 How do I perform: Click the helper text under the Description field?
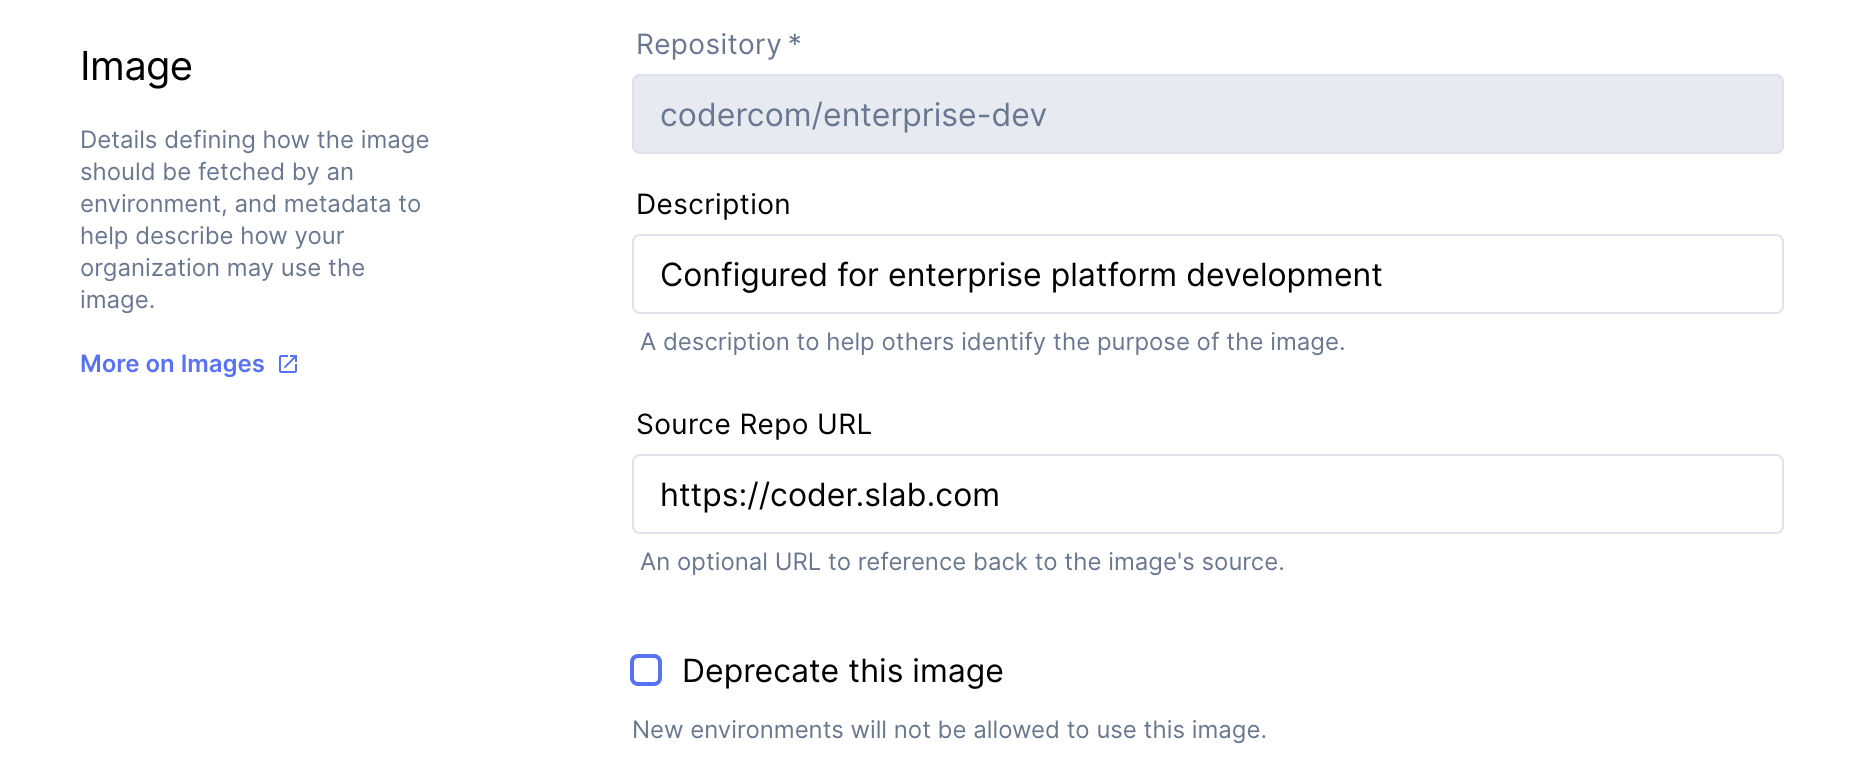click(x=992, y=342)
